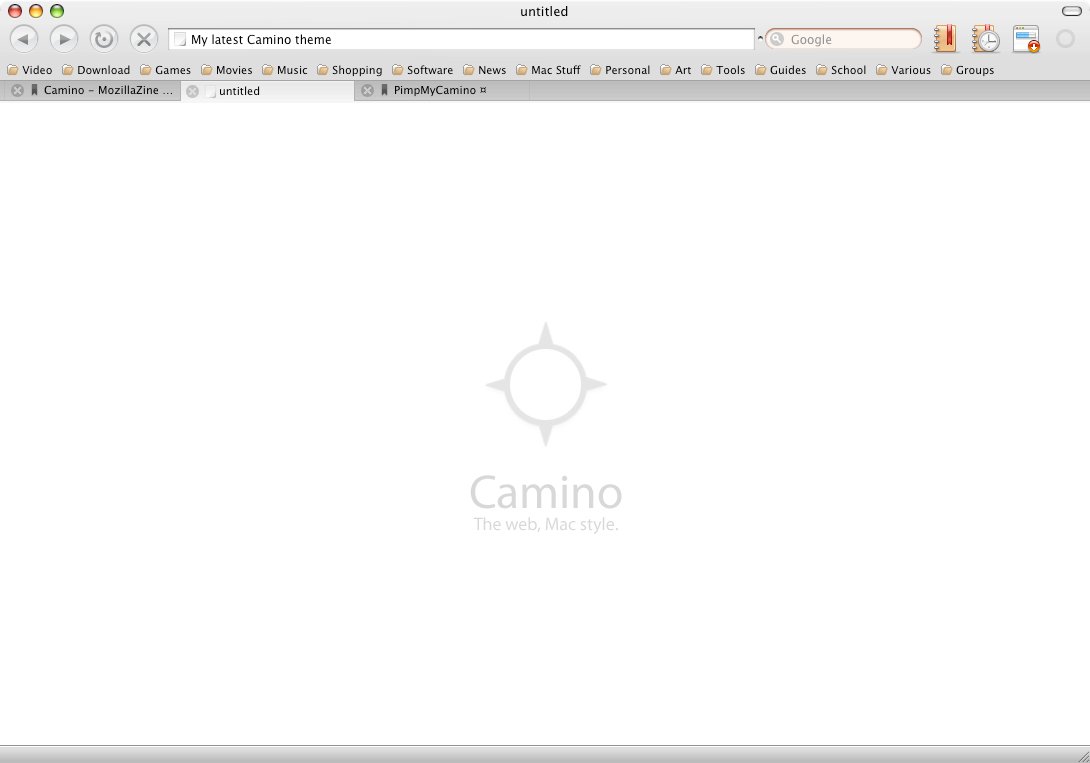Minimize window with yellow button
Viewport: 1090px width, 763px height.
click(x=35, y=11)
